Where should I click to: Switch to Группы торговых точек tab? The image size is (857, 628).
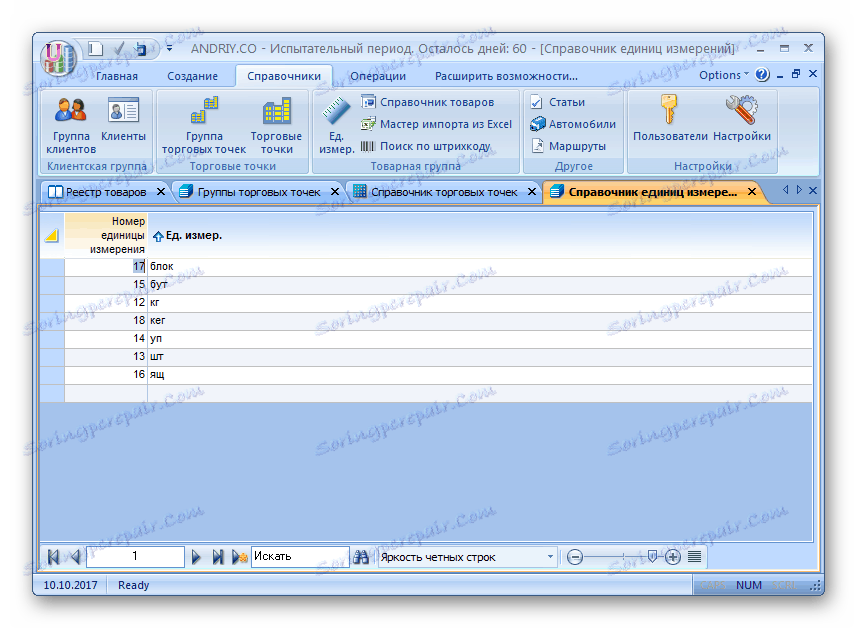[x=250, y=192]
